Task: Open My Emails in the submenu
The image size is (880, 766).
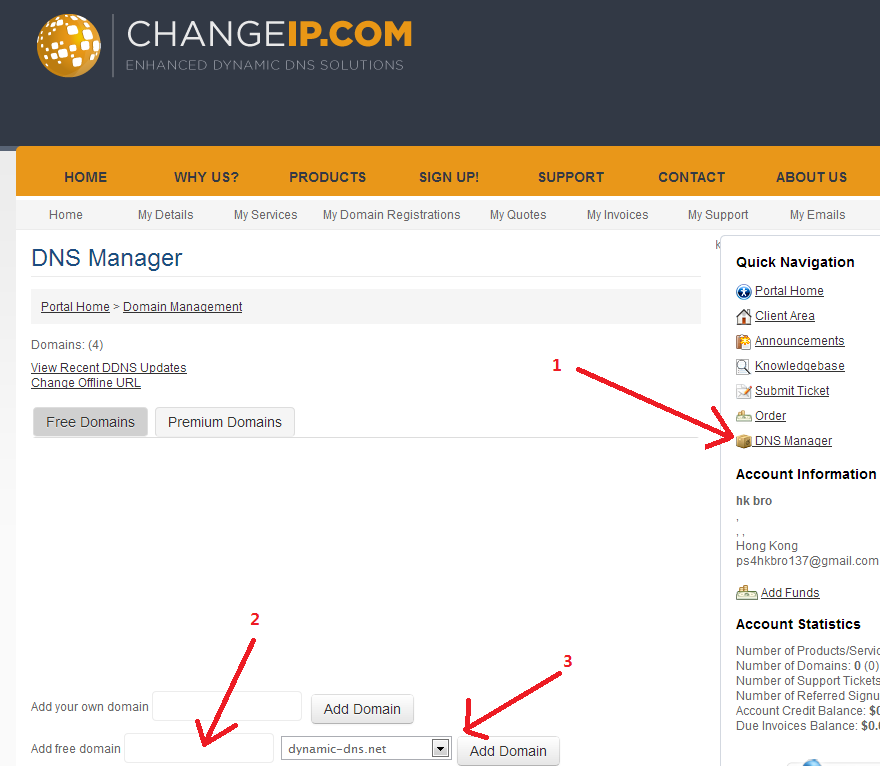Action: tap(818, 215)
